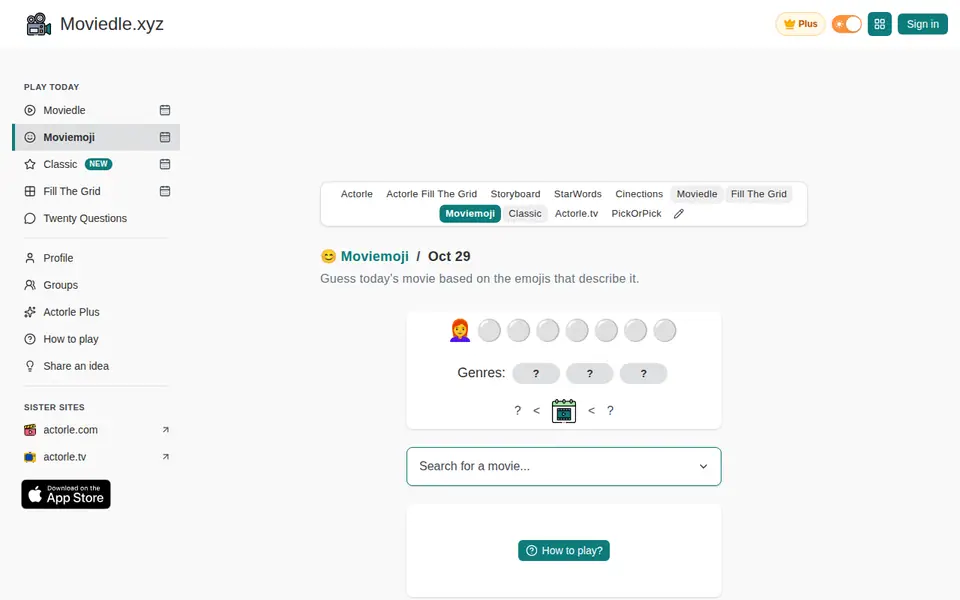The image size is (960, 600).
Task: Click the second Genres question-mark pill
Action: (590, 373)
